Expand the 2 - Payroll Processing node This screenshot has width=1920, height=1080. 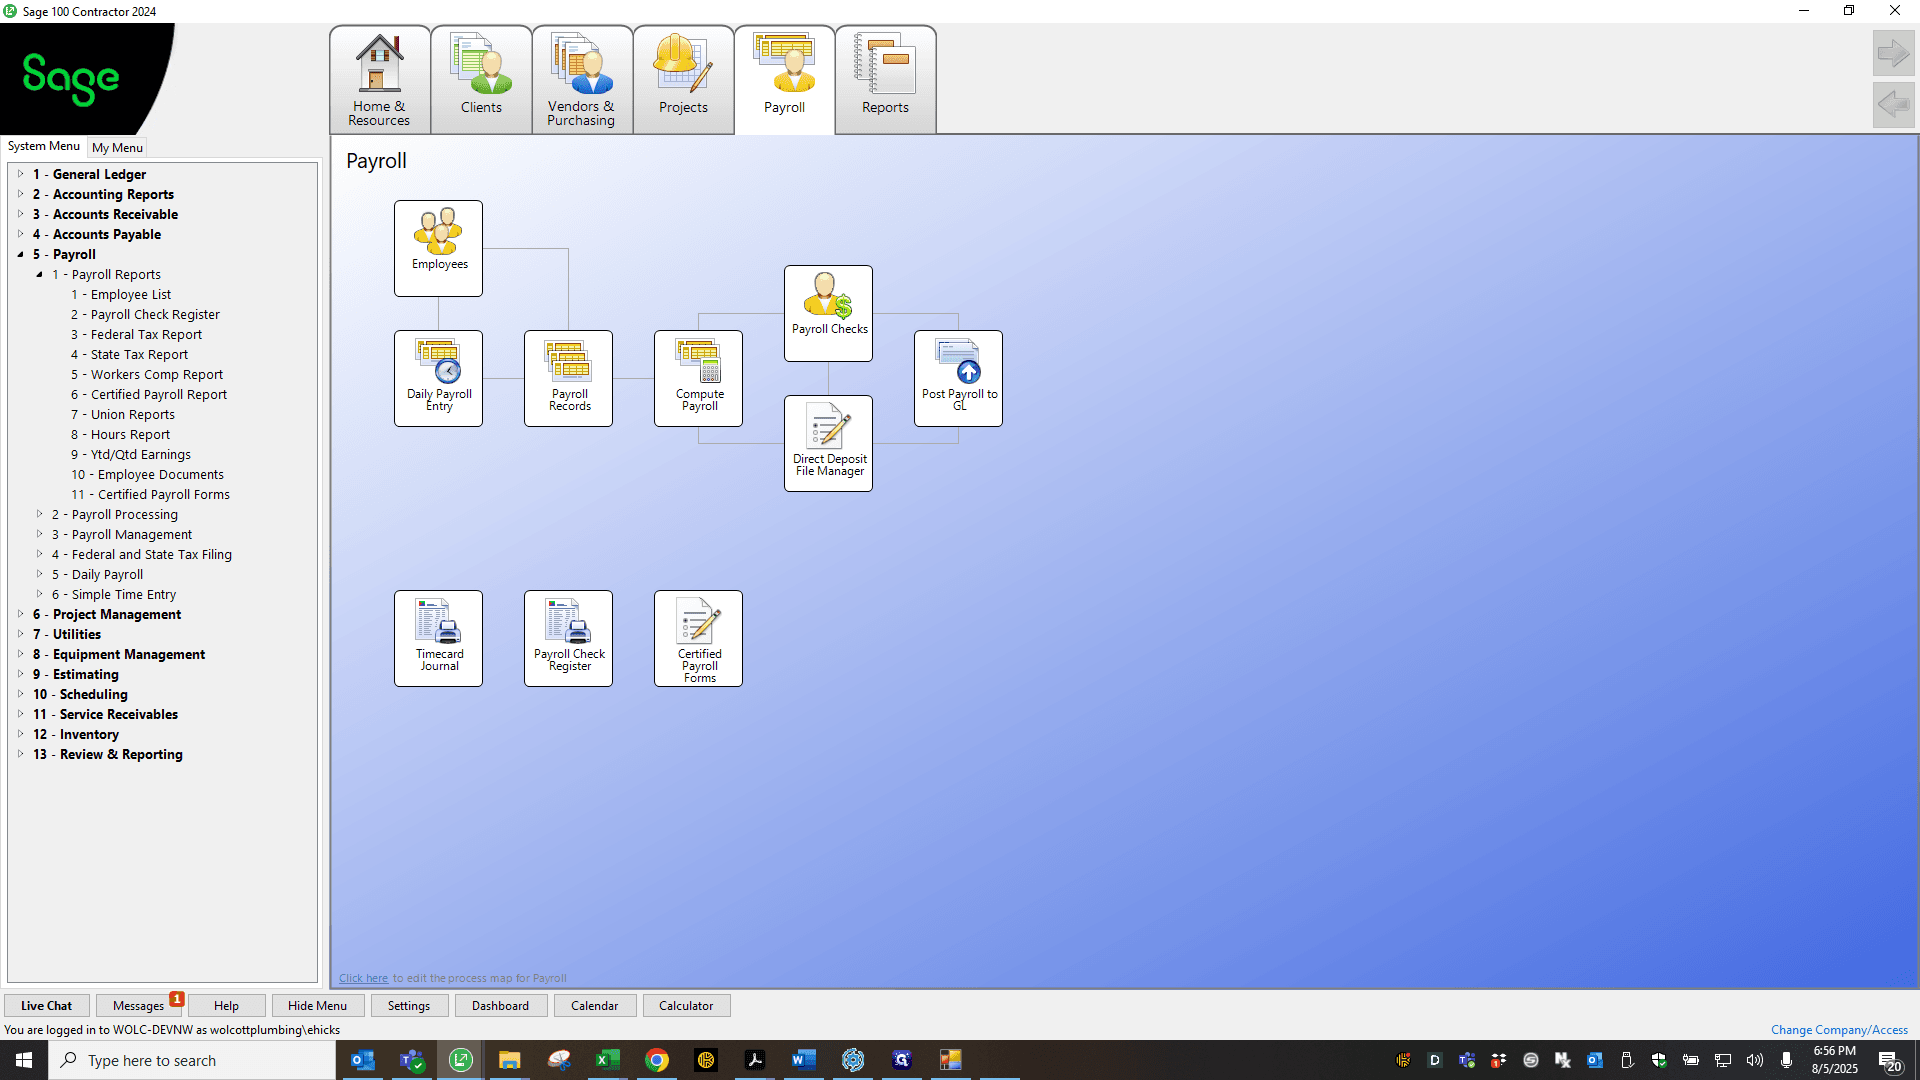point(40,514)
